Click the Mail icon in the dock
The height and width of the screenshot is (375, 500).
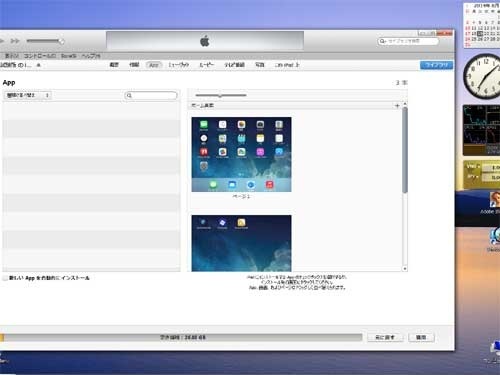pyautogui.click(x=232, y=184)
